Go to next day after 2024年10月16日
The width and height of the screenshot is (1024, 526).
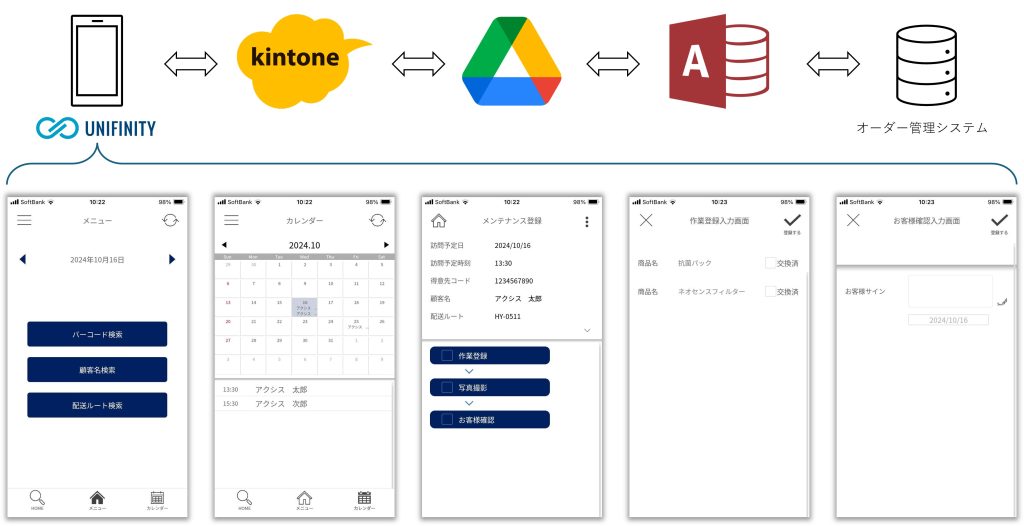pos(172,259)
